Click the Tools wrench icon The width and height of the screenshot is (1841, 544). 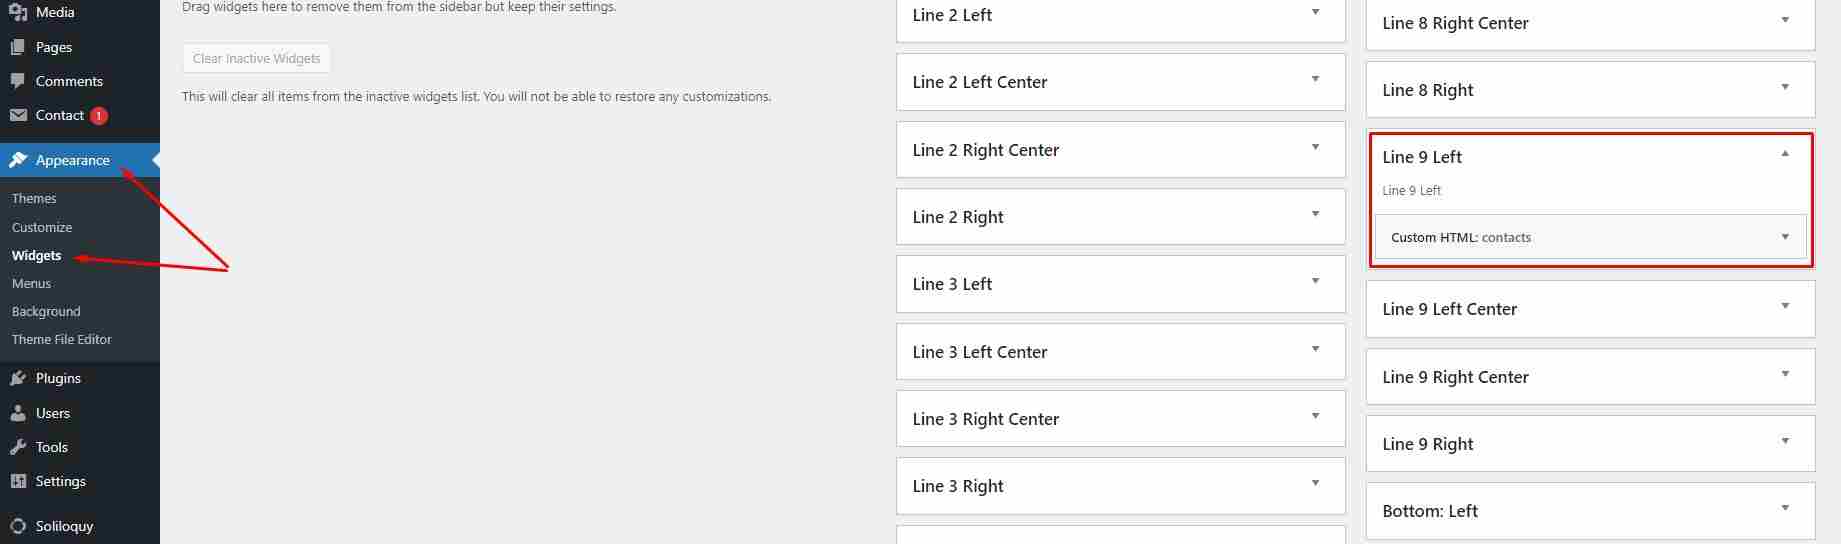click(x=18, y=447)
